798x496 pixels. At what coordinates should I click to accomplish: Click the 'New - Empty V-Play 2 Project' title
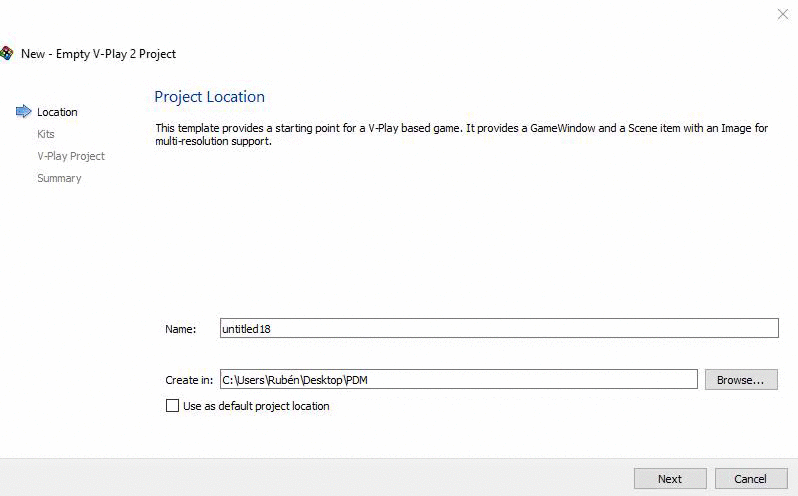98,54
